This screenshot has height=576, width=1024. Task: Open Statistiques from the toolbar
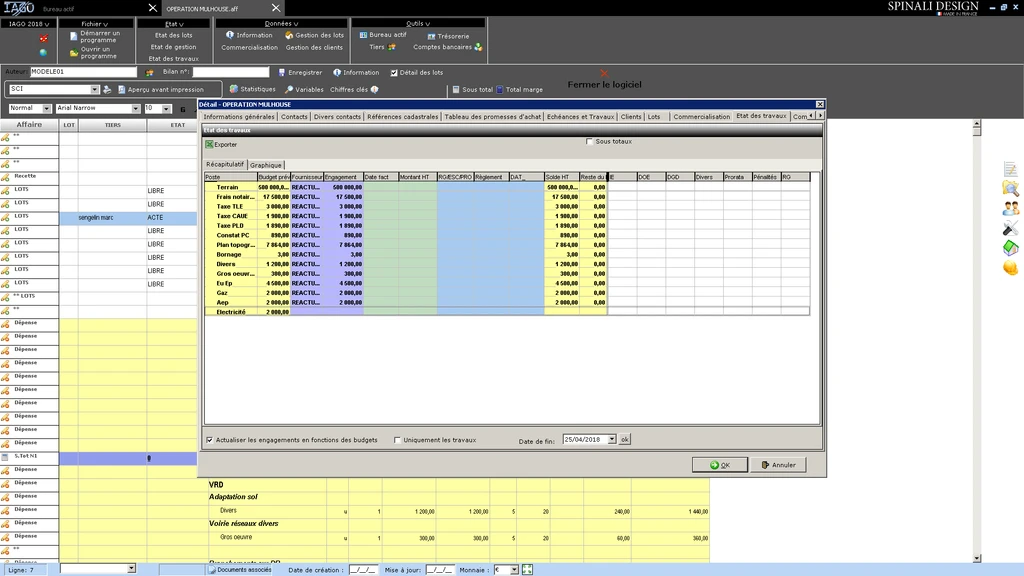[x=234, y=89]
